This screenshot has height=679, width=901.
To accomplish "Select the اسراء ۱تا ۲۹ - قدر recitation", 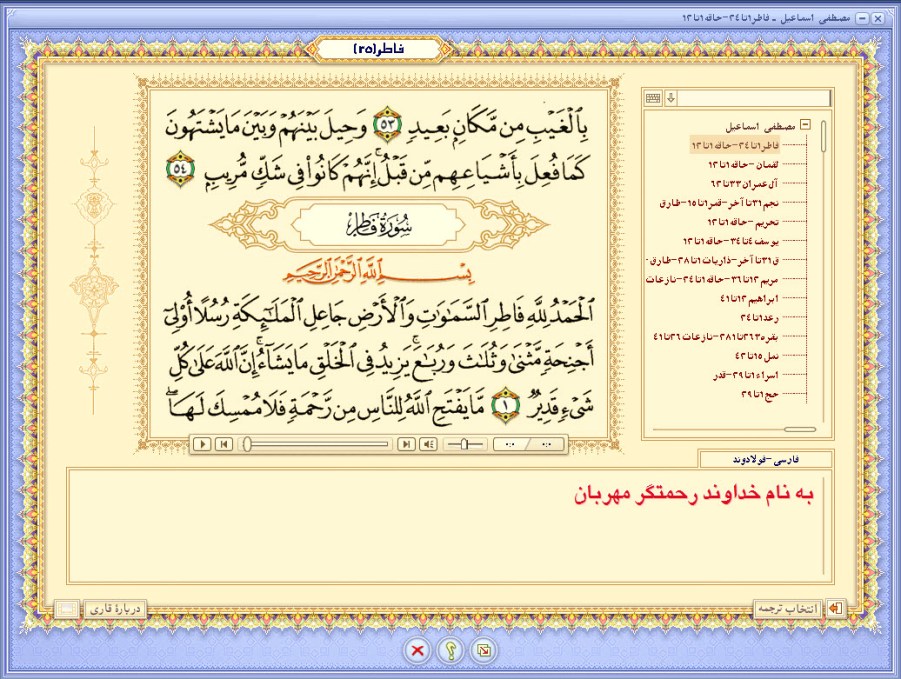I will click(746, 375).
